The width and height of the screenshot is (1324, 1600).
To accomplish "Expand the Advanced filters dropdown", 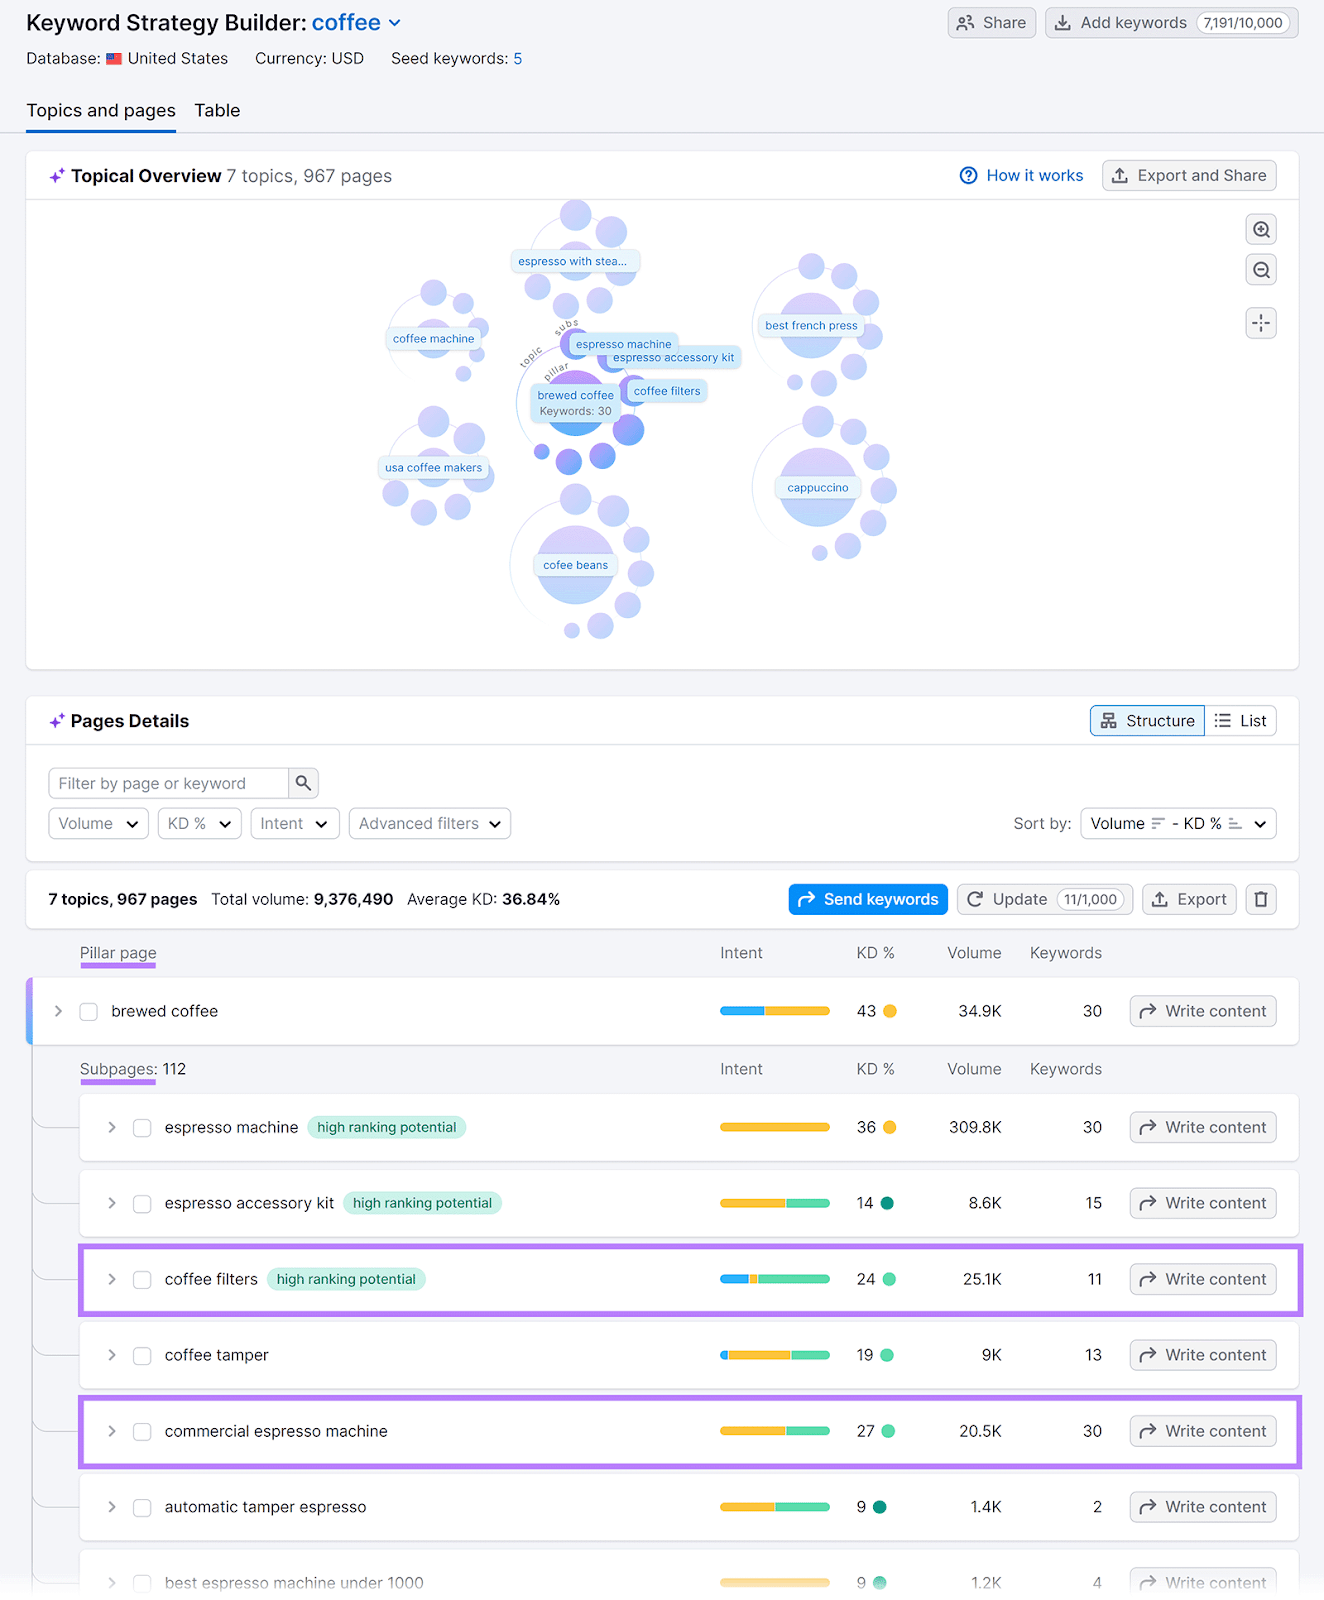I will tap(429, 823).
